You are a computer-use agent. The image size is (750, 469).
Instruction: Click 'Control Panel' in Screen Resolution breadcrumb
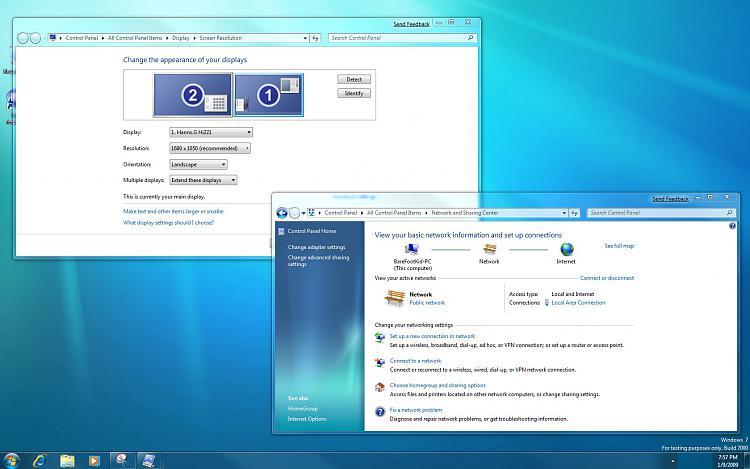pos(82,38)
